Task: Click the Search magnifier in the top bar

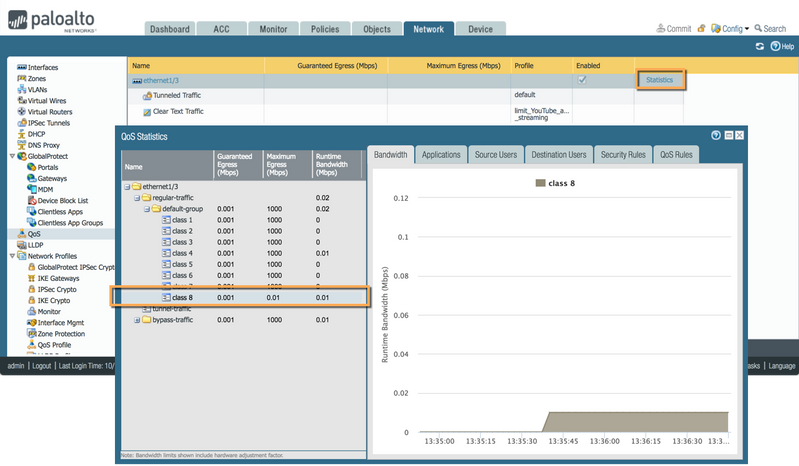Action: (759, 29)
